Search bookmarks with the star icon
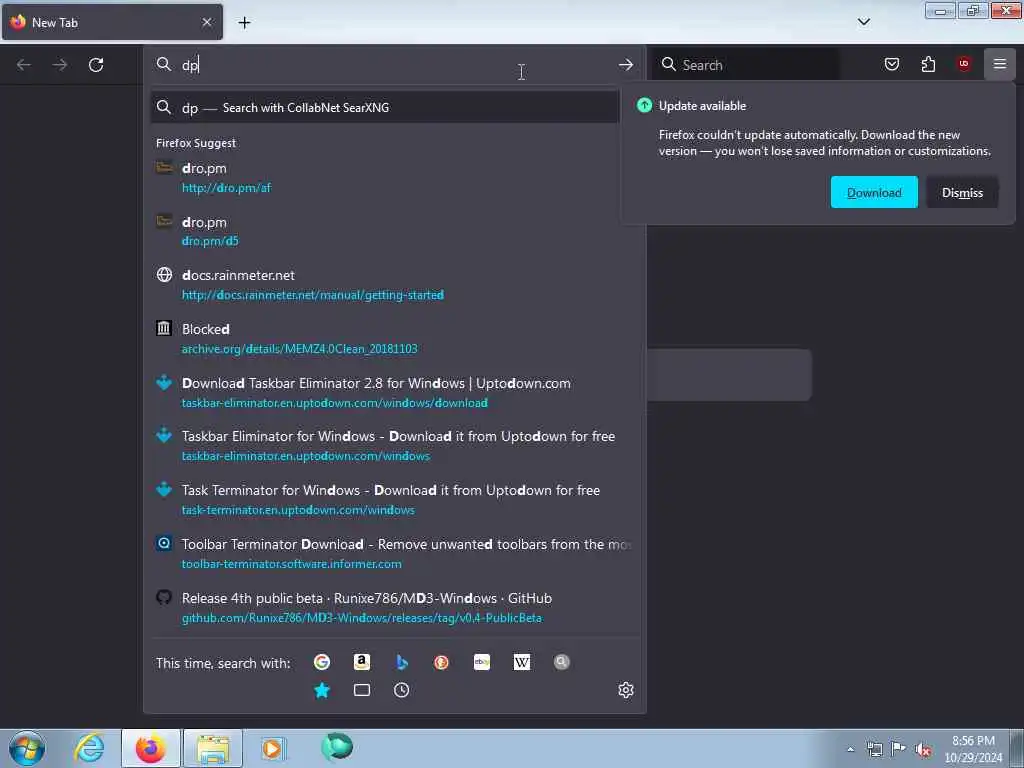Screen dimensions: 1024x768 (x=322, y=690)
